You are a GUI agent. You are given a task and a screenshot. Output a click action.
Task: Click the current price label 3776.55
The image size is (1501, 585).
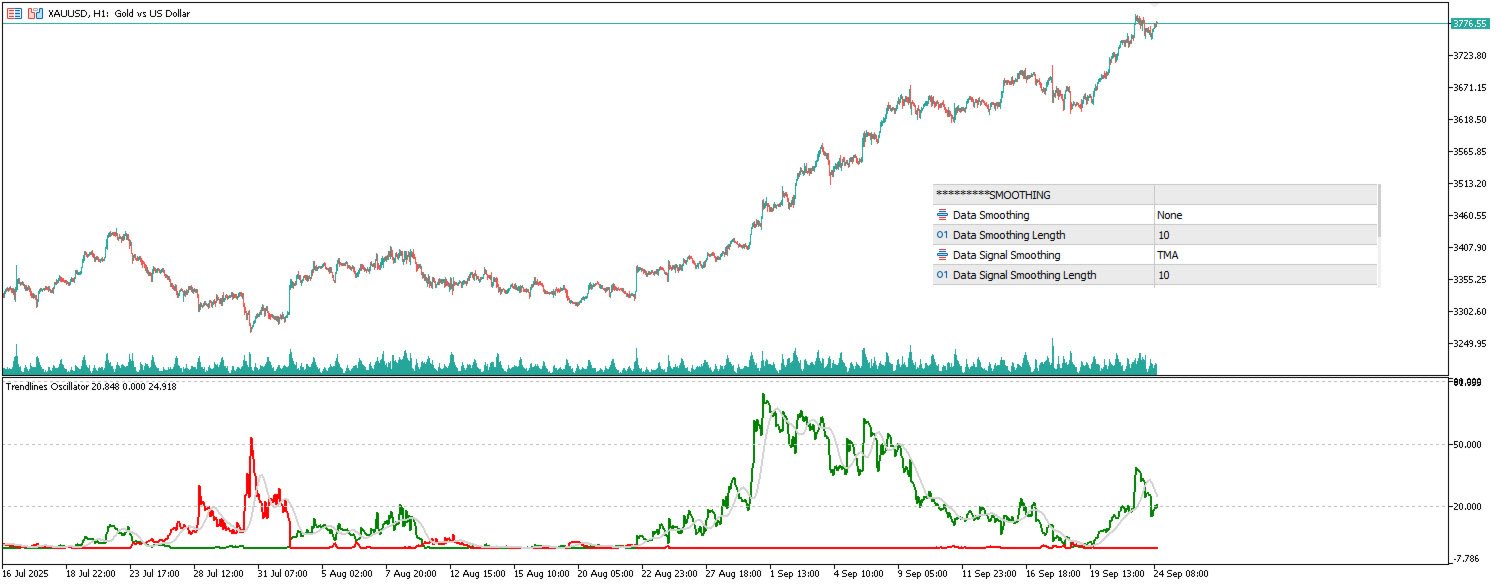1469,23
